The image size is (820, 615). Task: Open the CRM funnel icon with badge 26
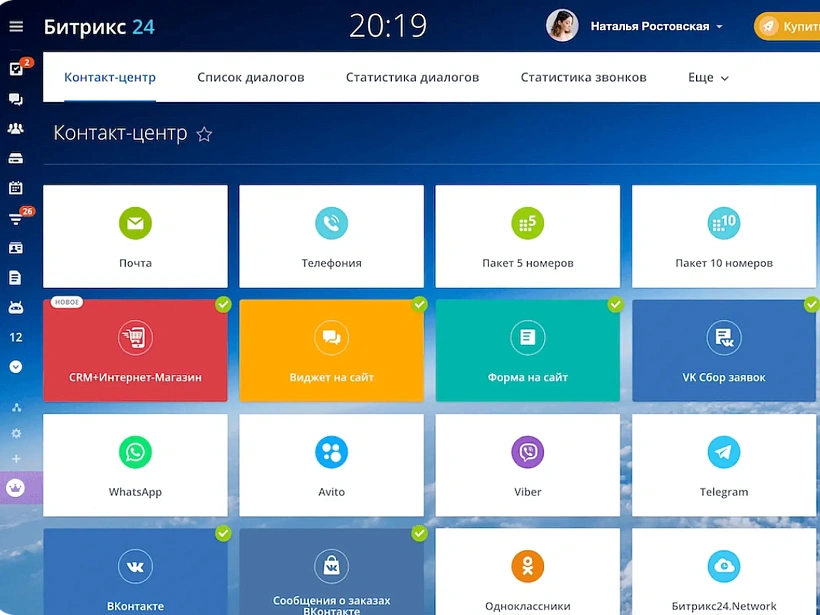[16, 218]
